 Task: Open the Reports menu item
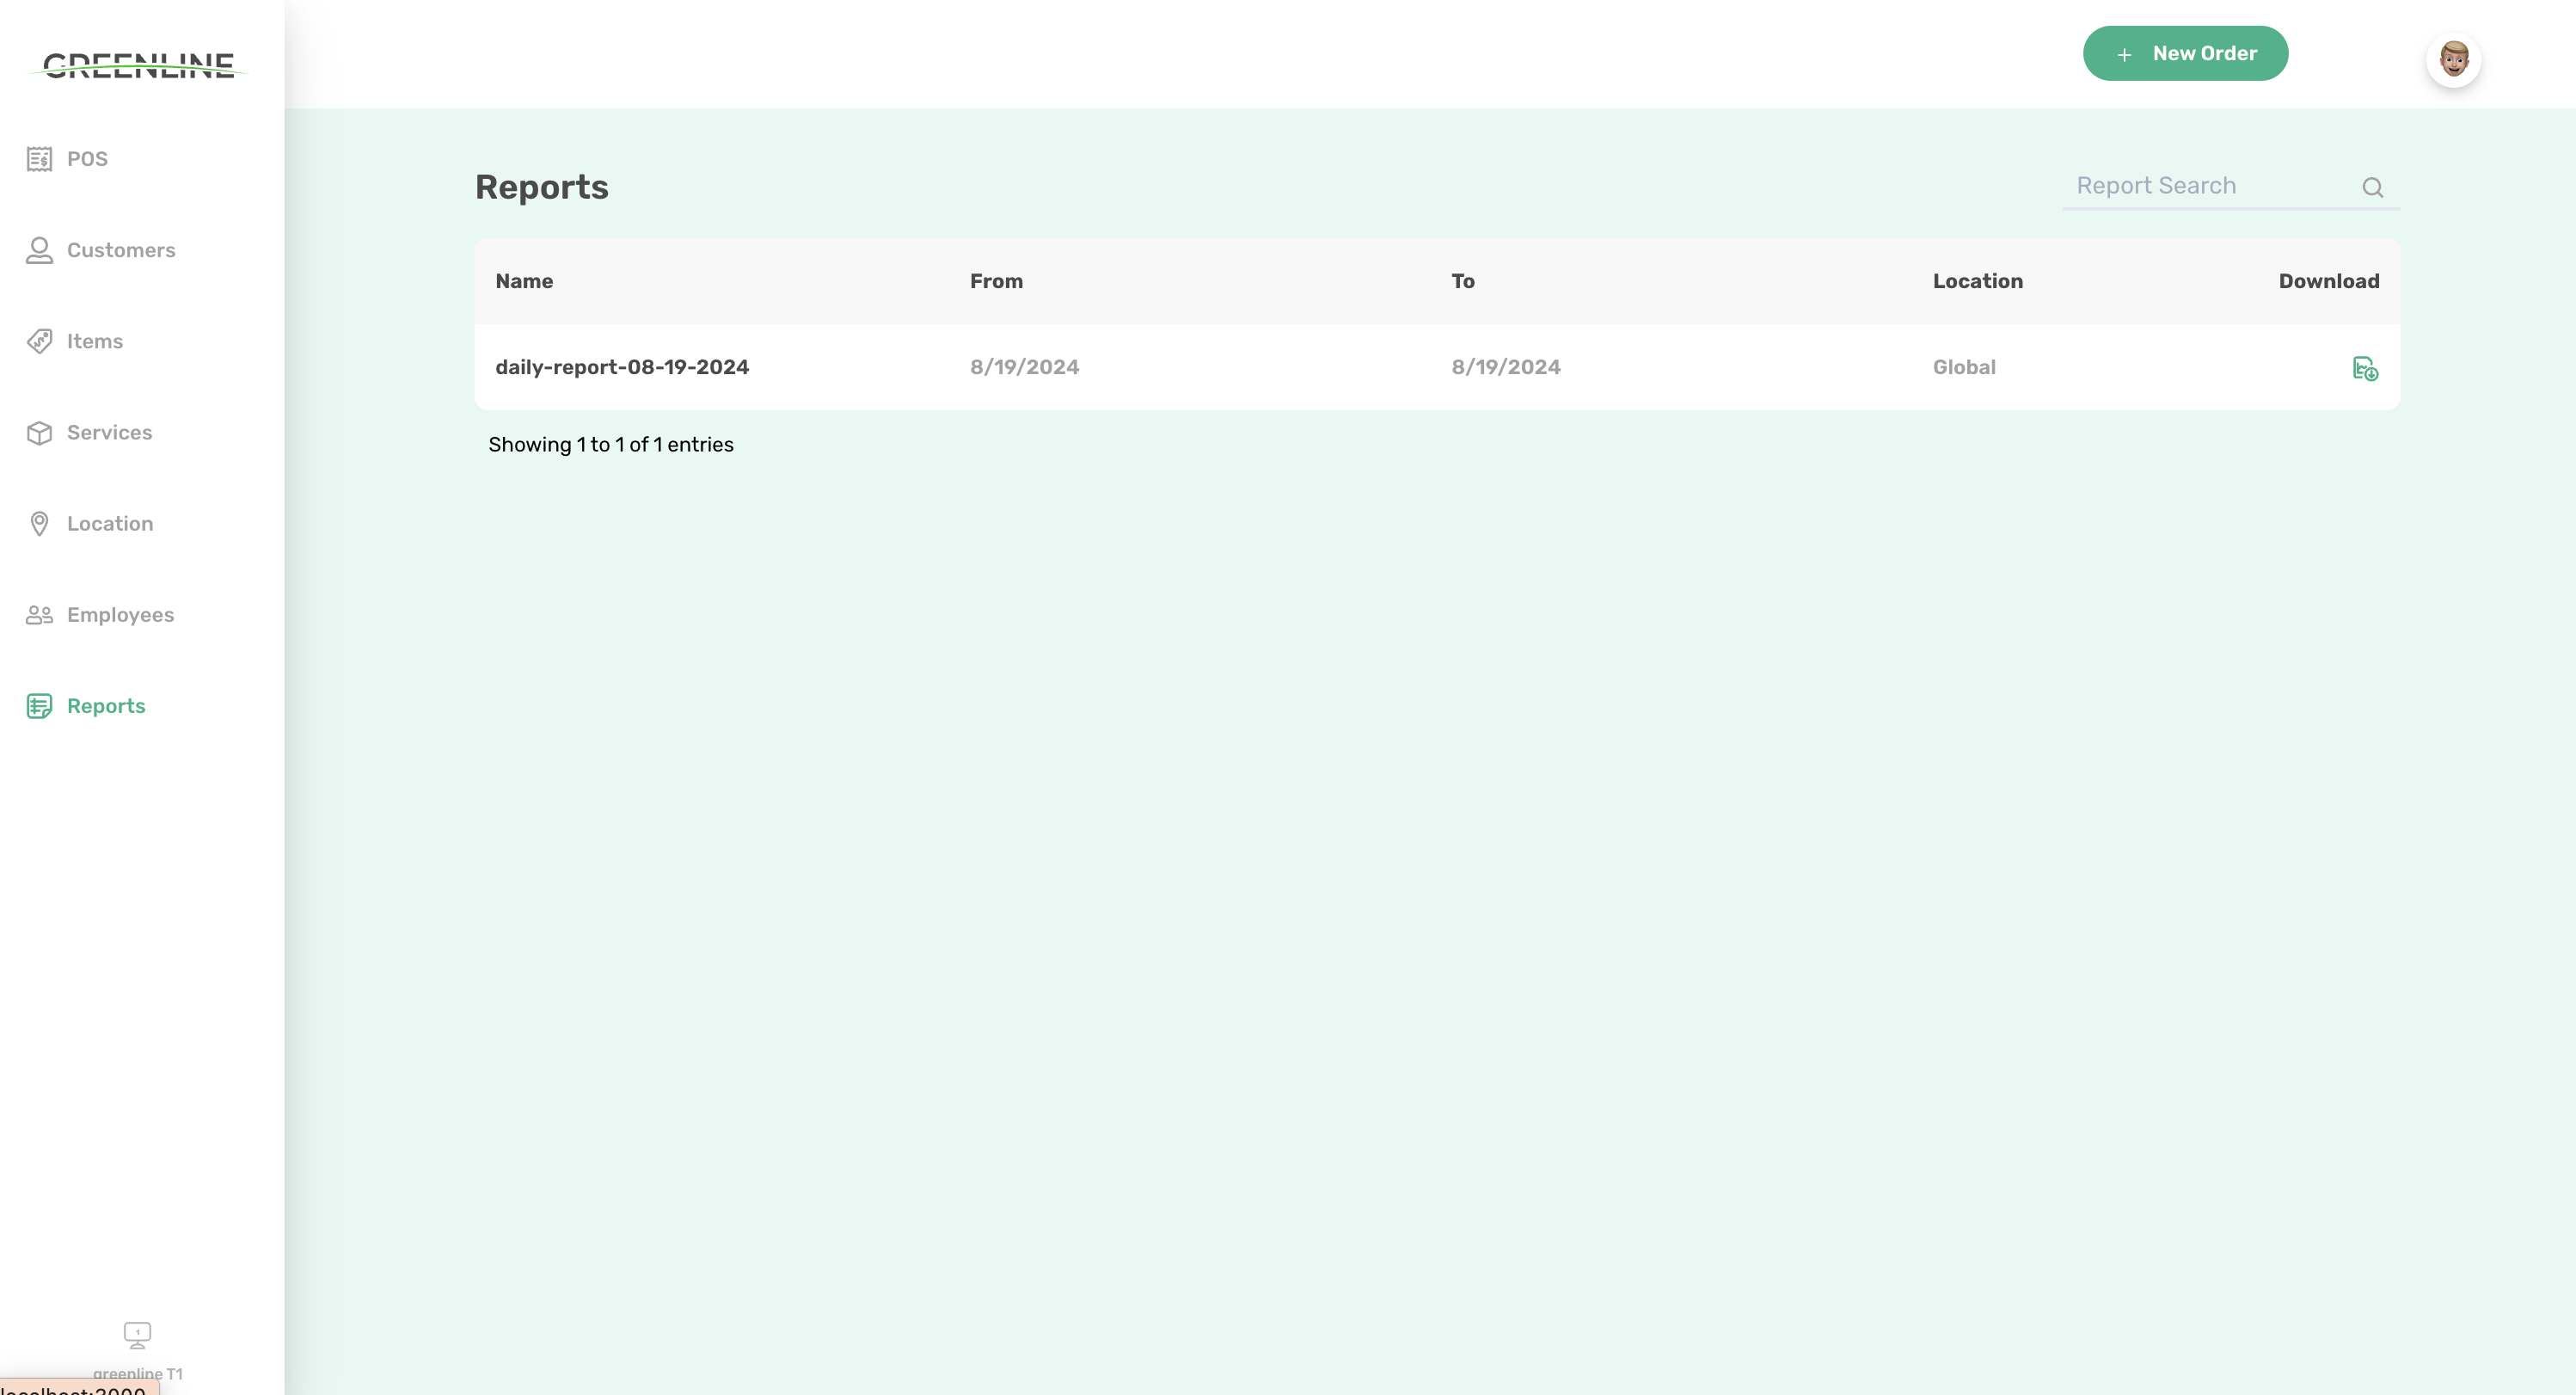(105, 705)
